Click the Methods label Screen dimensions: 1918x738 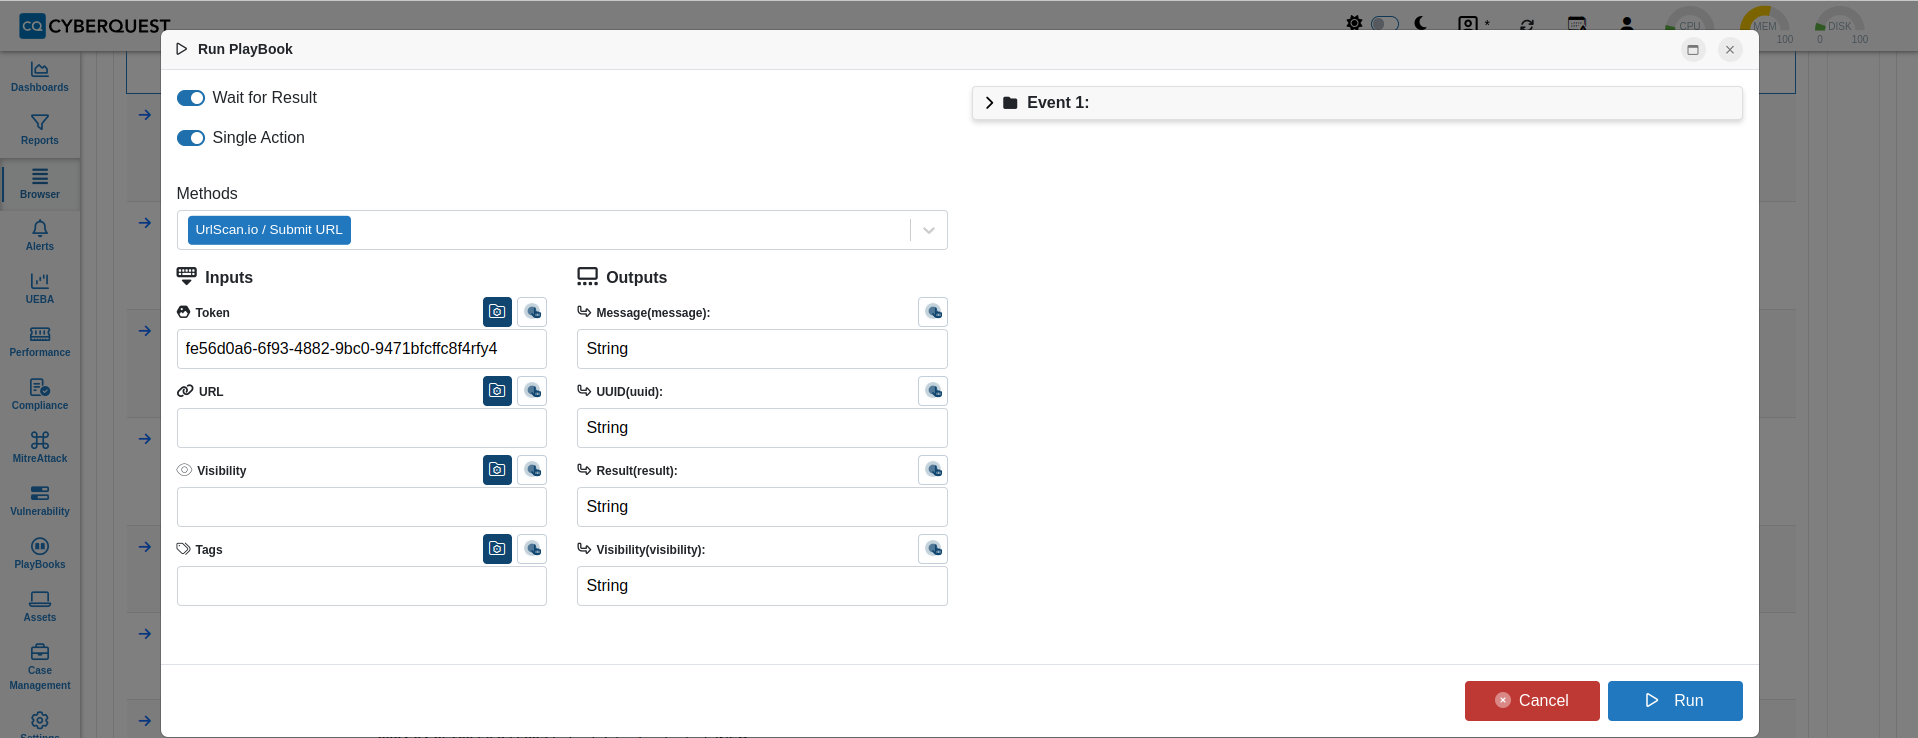pos(207,194)
